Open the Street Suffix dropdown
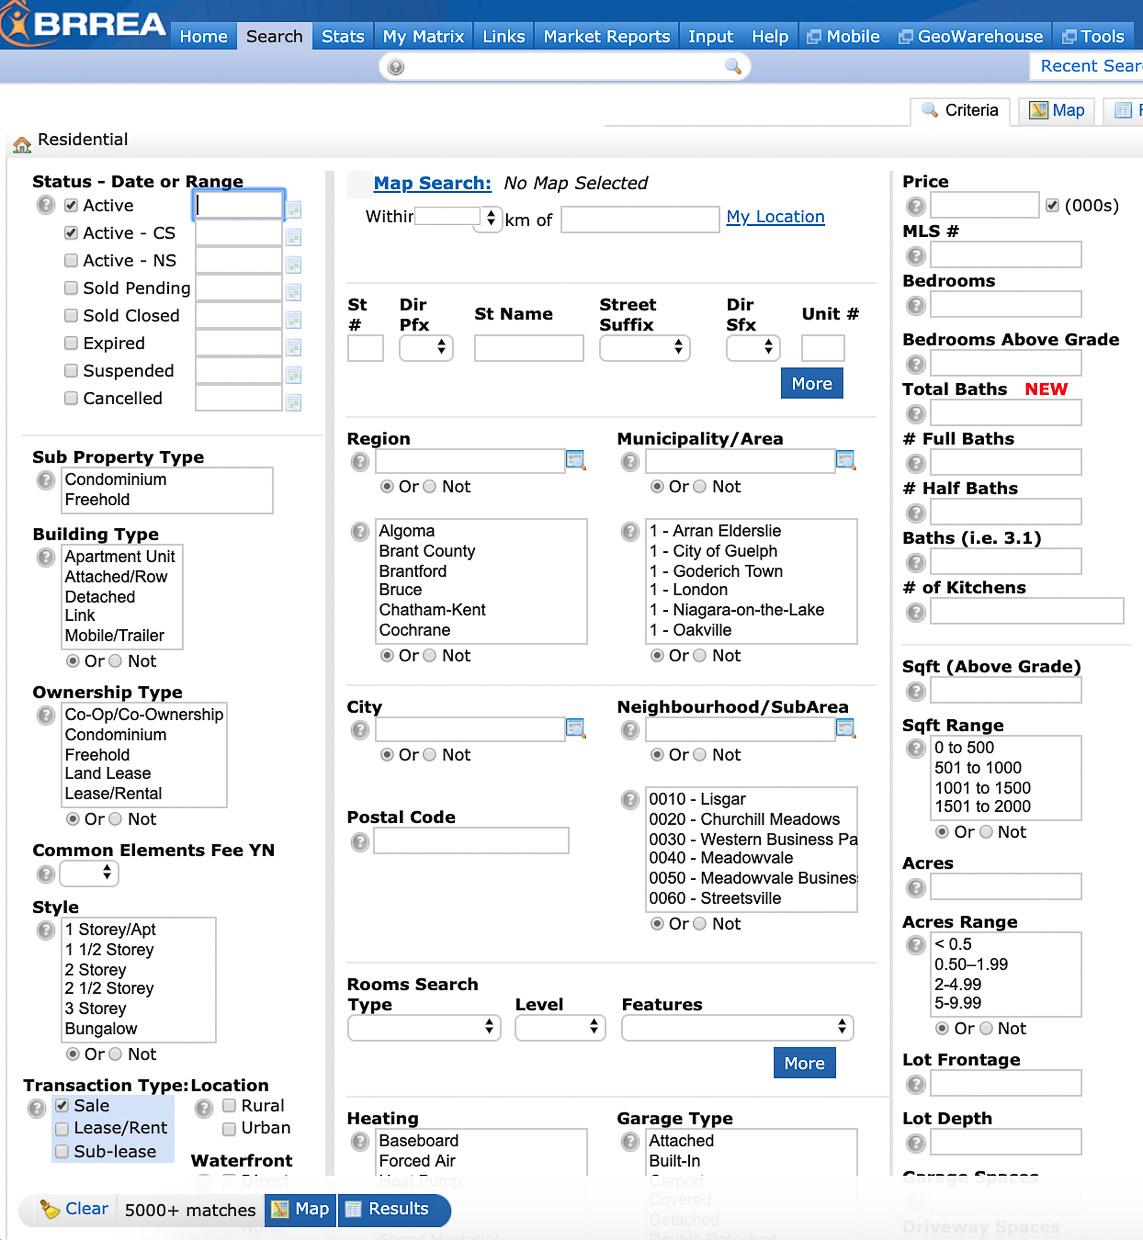This screenshot has width=1143, height=1240. [645, 348]
